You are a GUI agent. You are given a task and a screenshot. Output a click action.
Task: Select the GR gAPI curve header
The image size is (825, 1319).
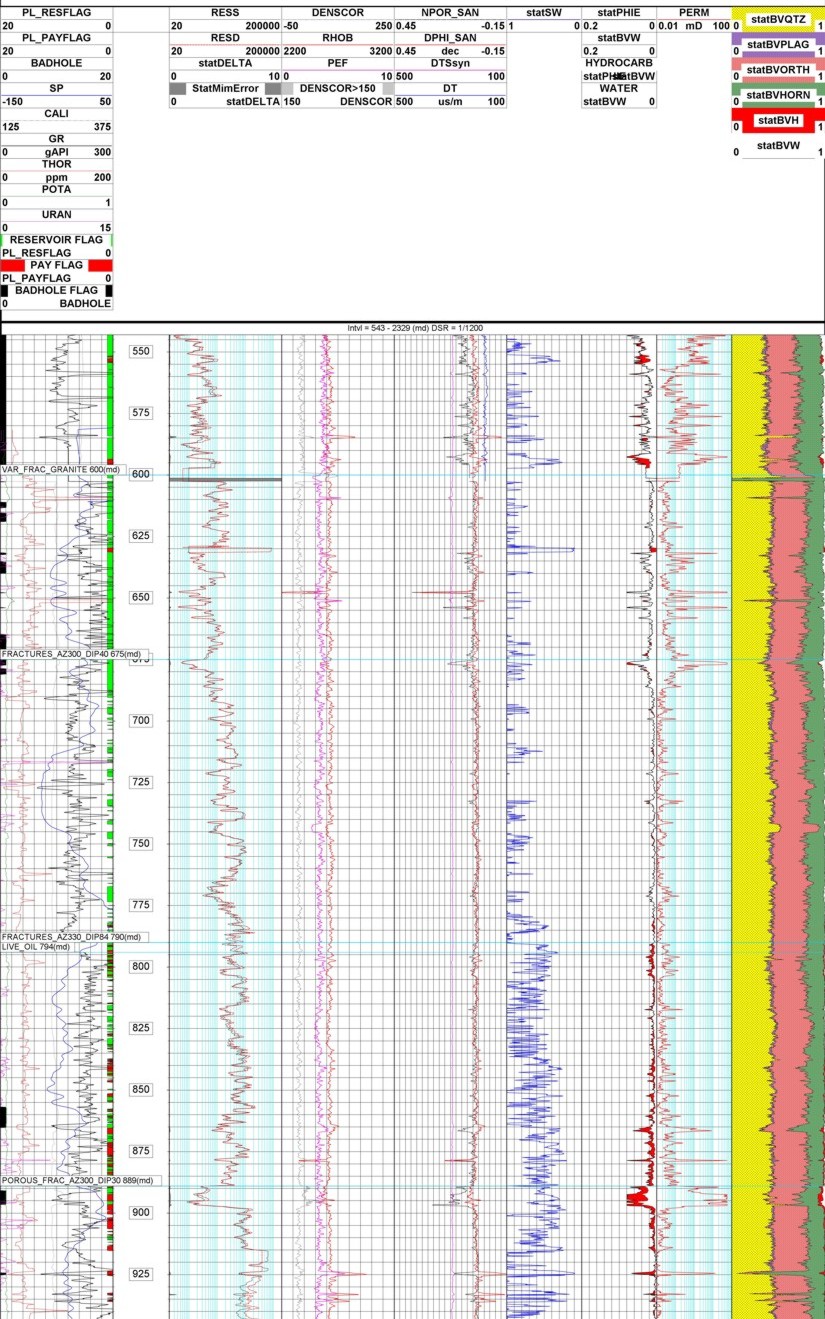click(56, 145)
